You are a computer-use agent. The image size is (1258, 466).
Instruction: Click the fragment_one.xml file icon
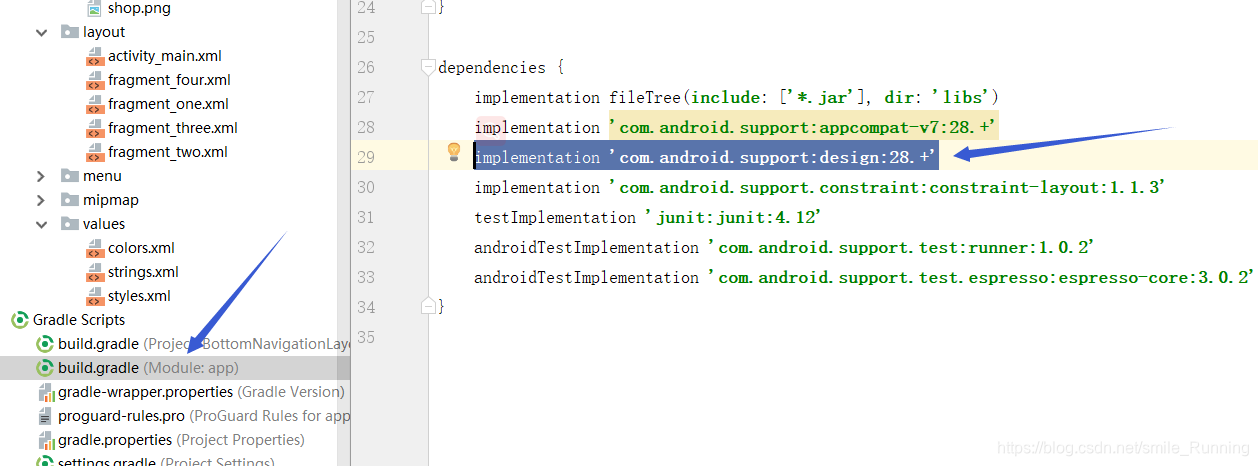94,104
